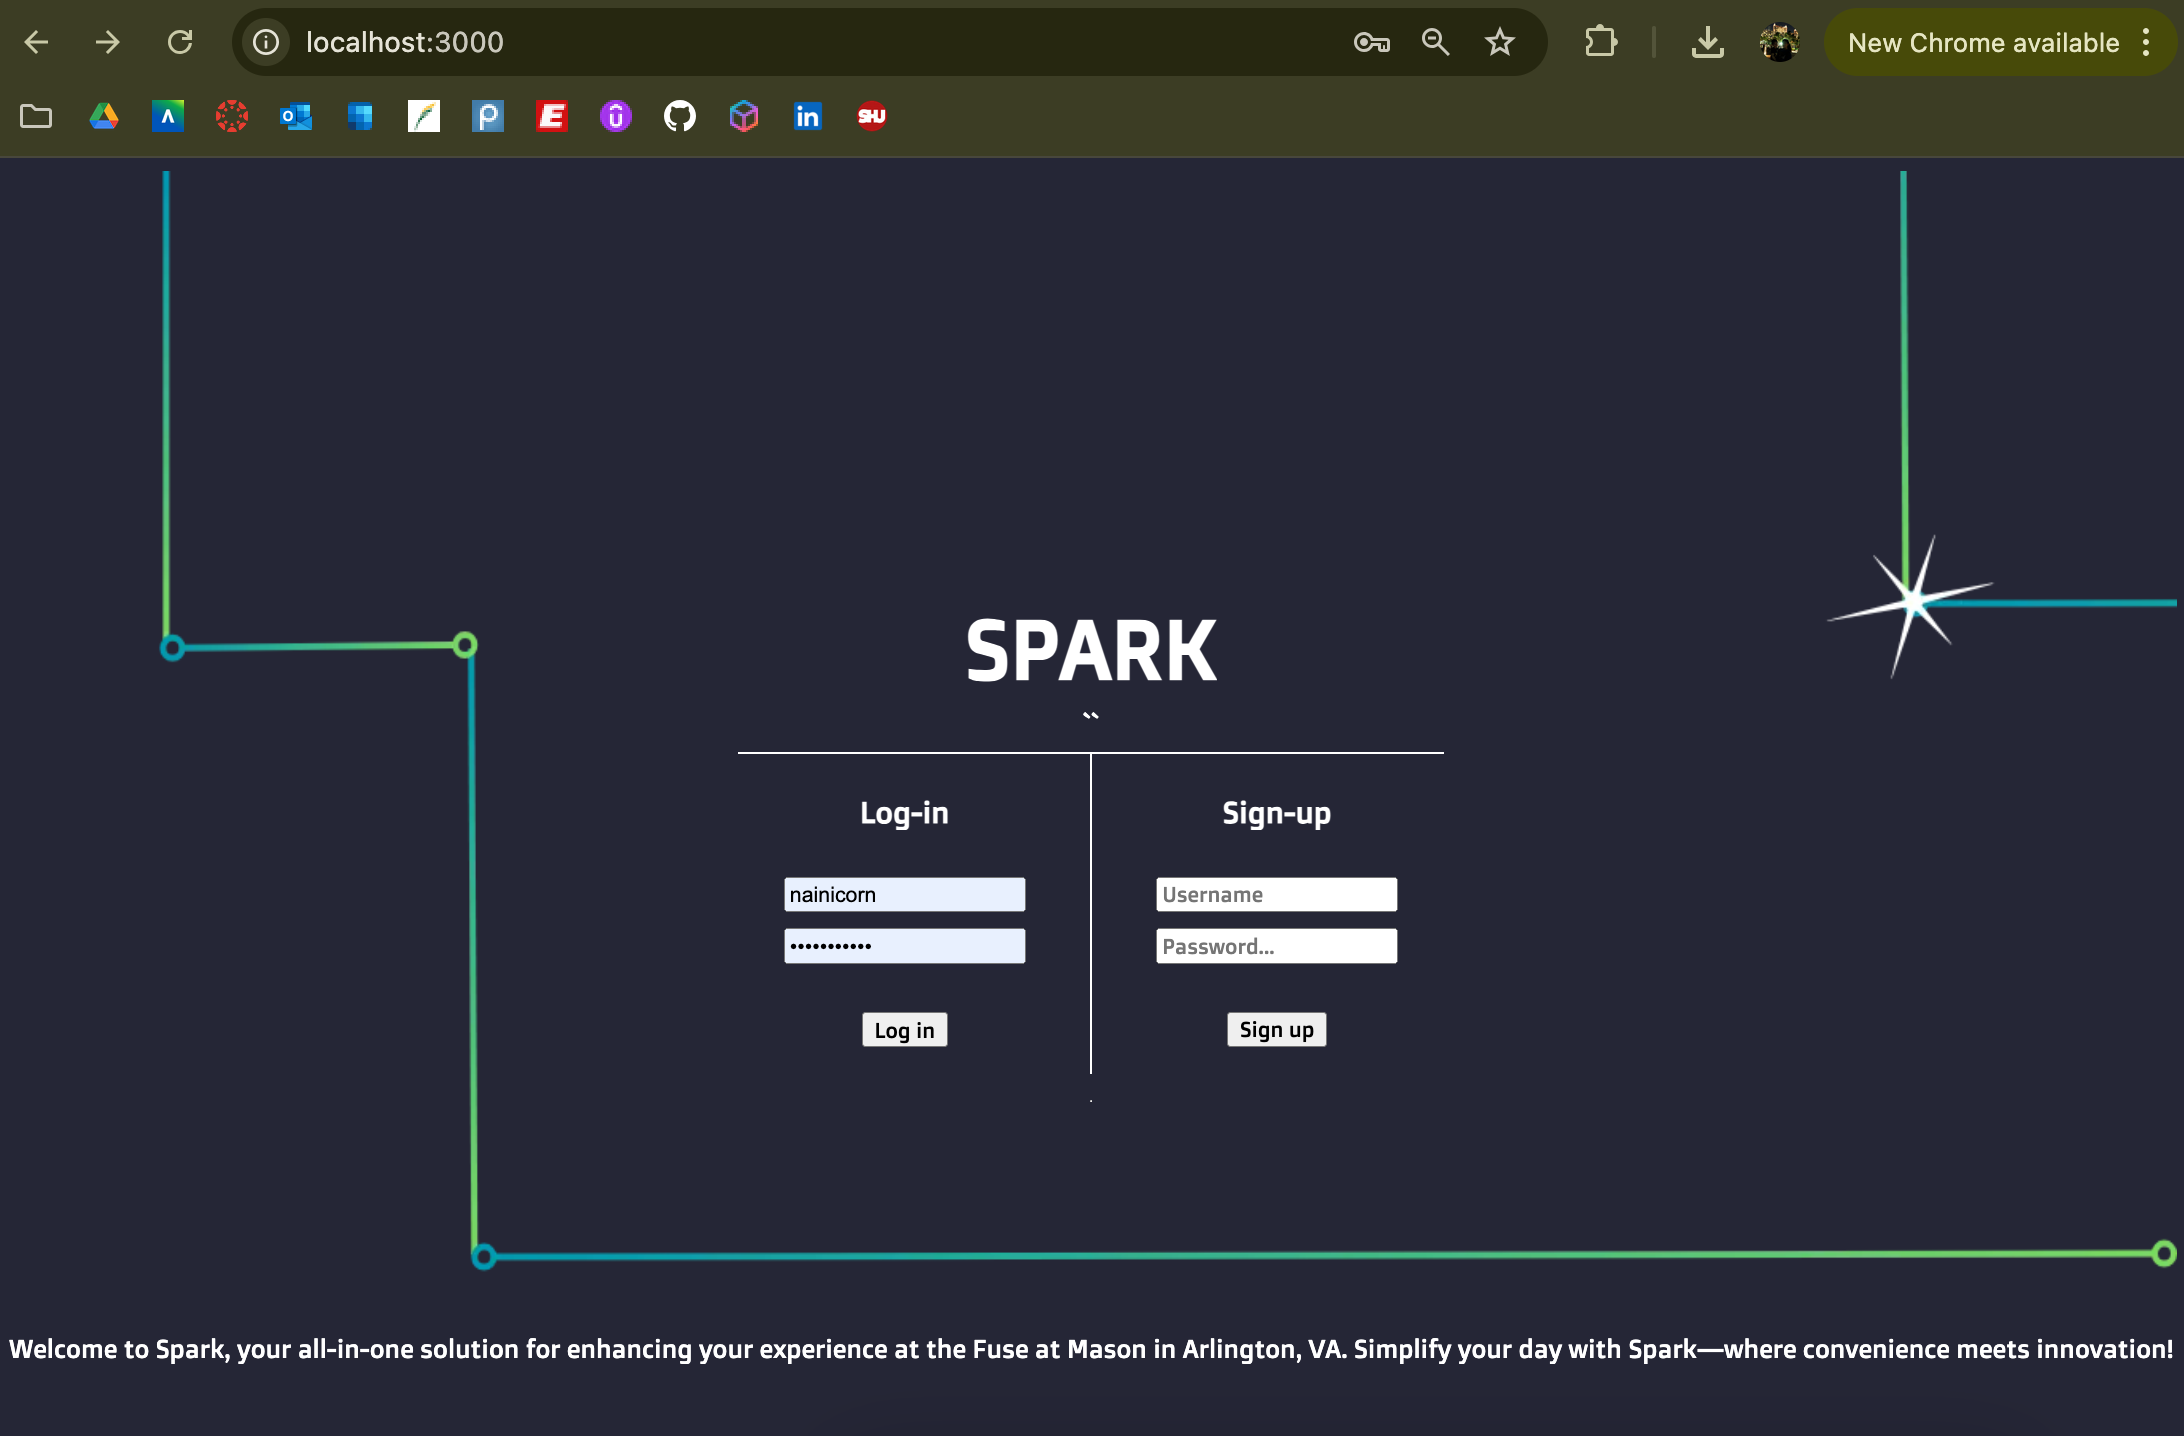Image resolution: width=2184 pixels, height=1436 pixels.
Task: Open the Extensions puzzle icon
Action: click(1600, 42)
